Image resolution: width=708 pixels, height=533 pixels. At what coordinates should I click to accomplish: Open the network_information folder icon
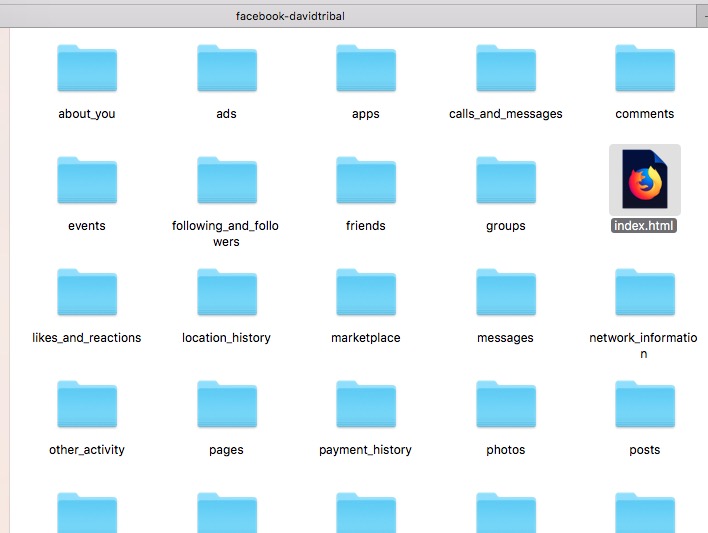pos(645,292)
